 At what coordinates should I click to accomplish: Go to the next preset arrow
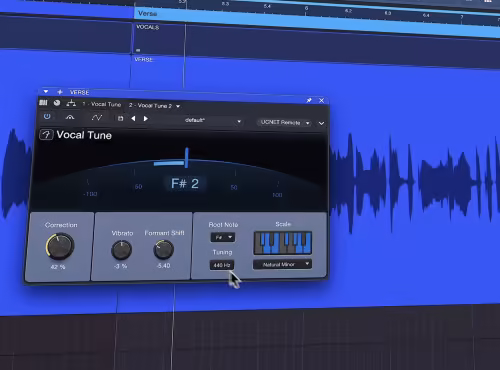click(146, 119)
